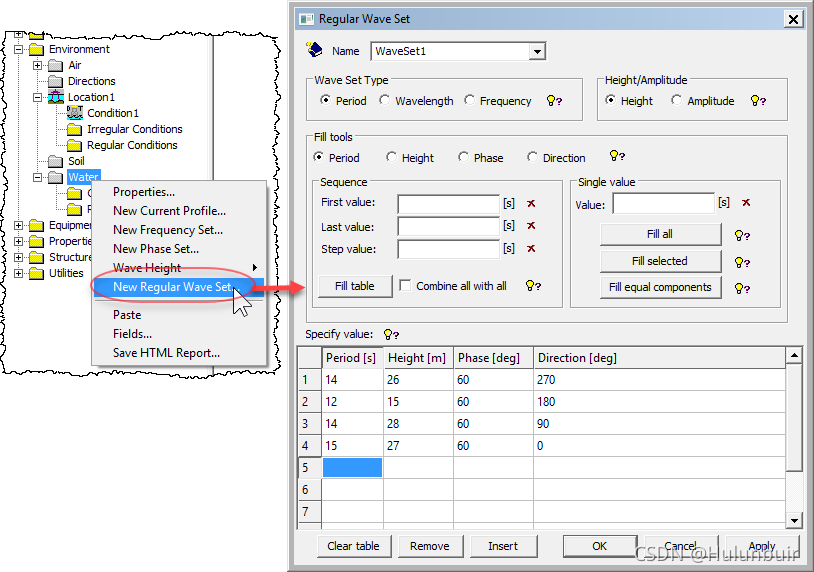Screen dimensions: 814x572
Task: Expand the Properties tree node
Action: point(19,241)
